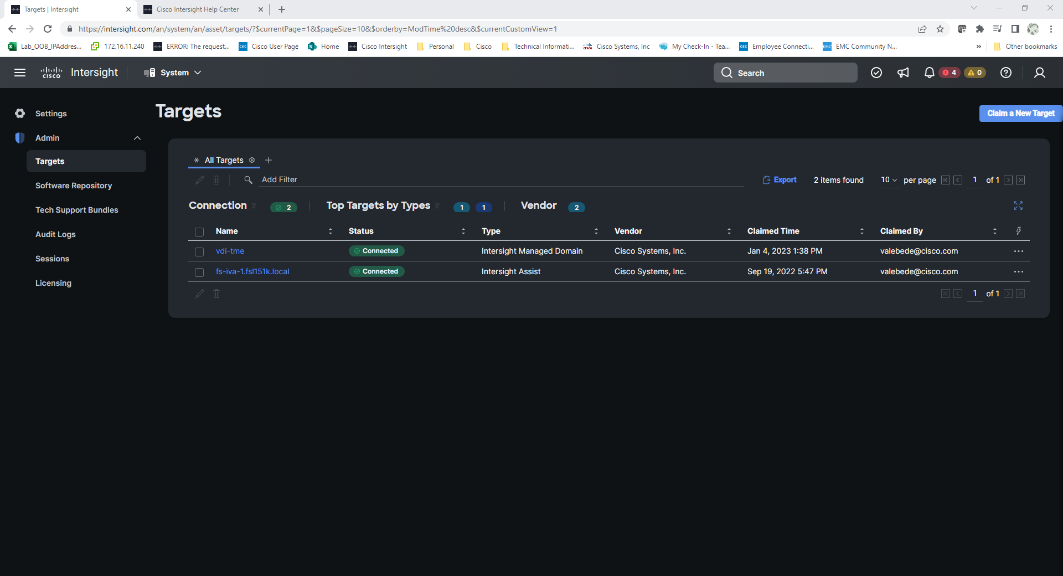Open a new browser tab

point(281,9)
